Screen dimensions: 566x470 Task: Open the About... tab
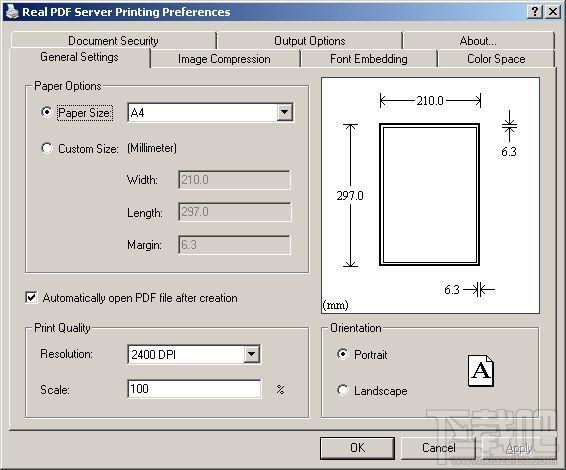coord(478,40)
